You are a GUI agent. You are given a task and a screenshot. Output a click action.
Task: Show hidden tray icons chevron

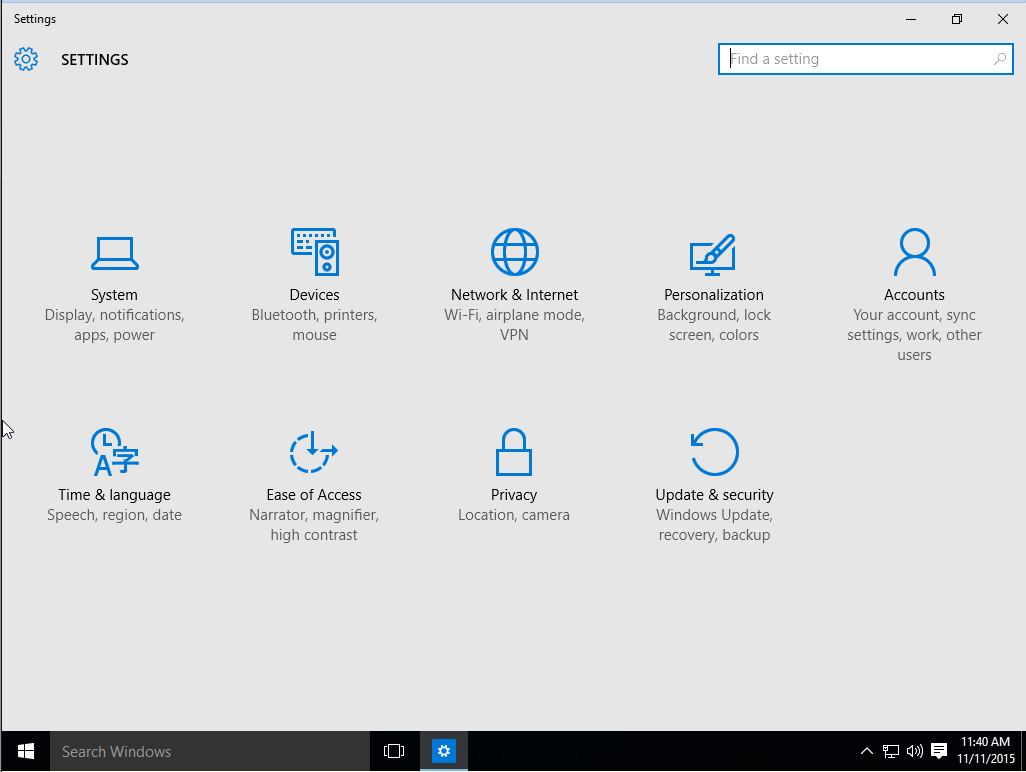click(866, 751)
